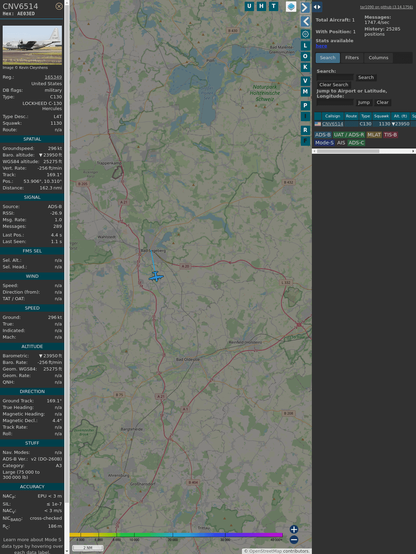Click the M button in the map column
Image resolution: width=416 pixels, height=554 pixels.
coord(305,92)
